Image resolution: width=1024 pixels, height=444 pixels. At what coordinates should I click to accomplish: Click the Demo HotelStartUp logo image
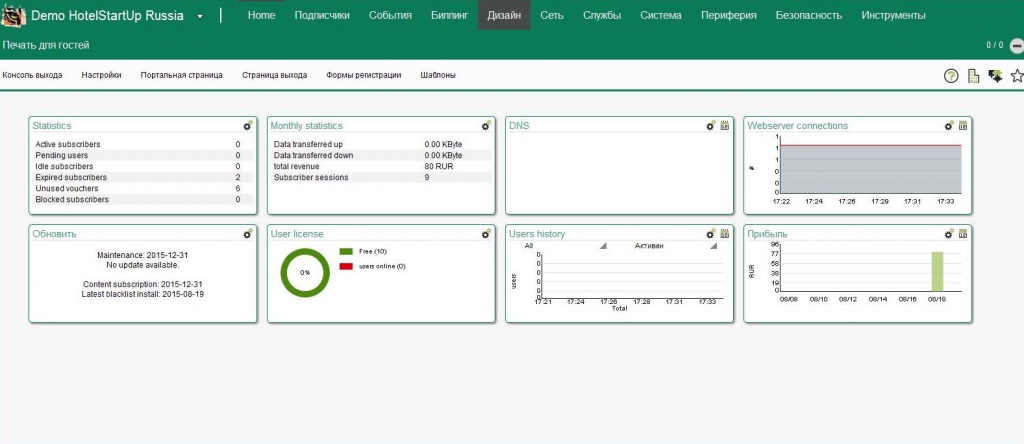click(13, 15)
